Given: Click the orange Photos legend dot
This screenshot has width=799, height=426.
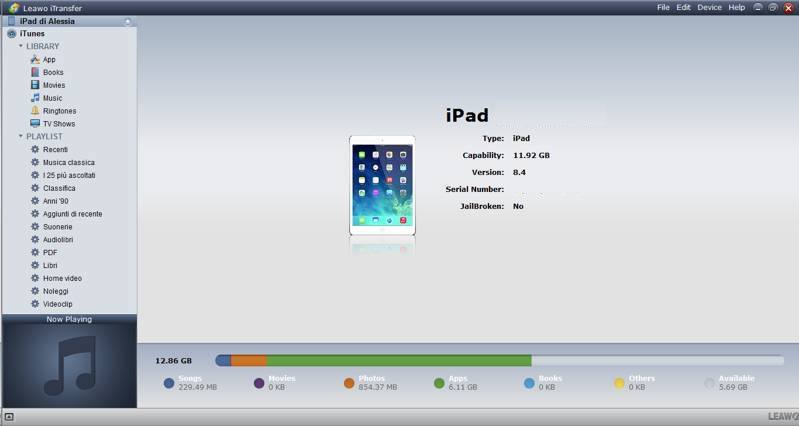Looking at the screenshot, I should tap(349, 383).
